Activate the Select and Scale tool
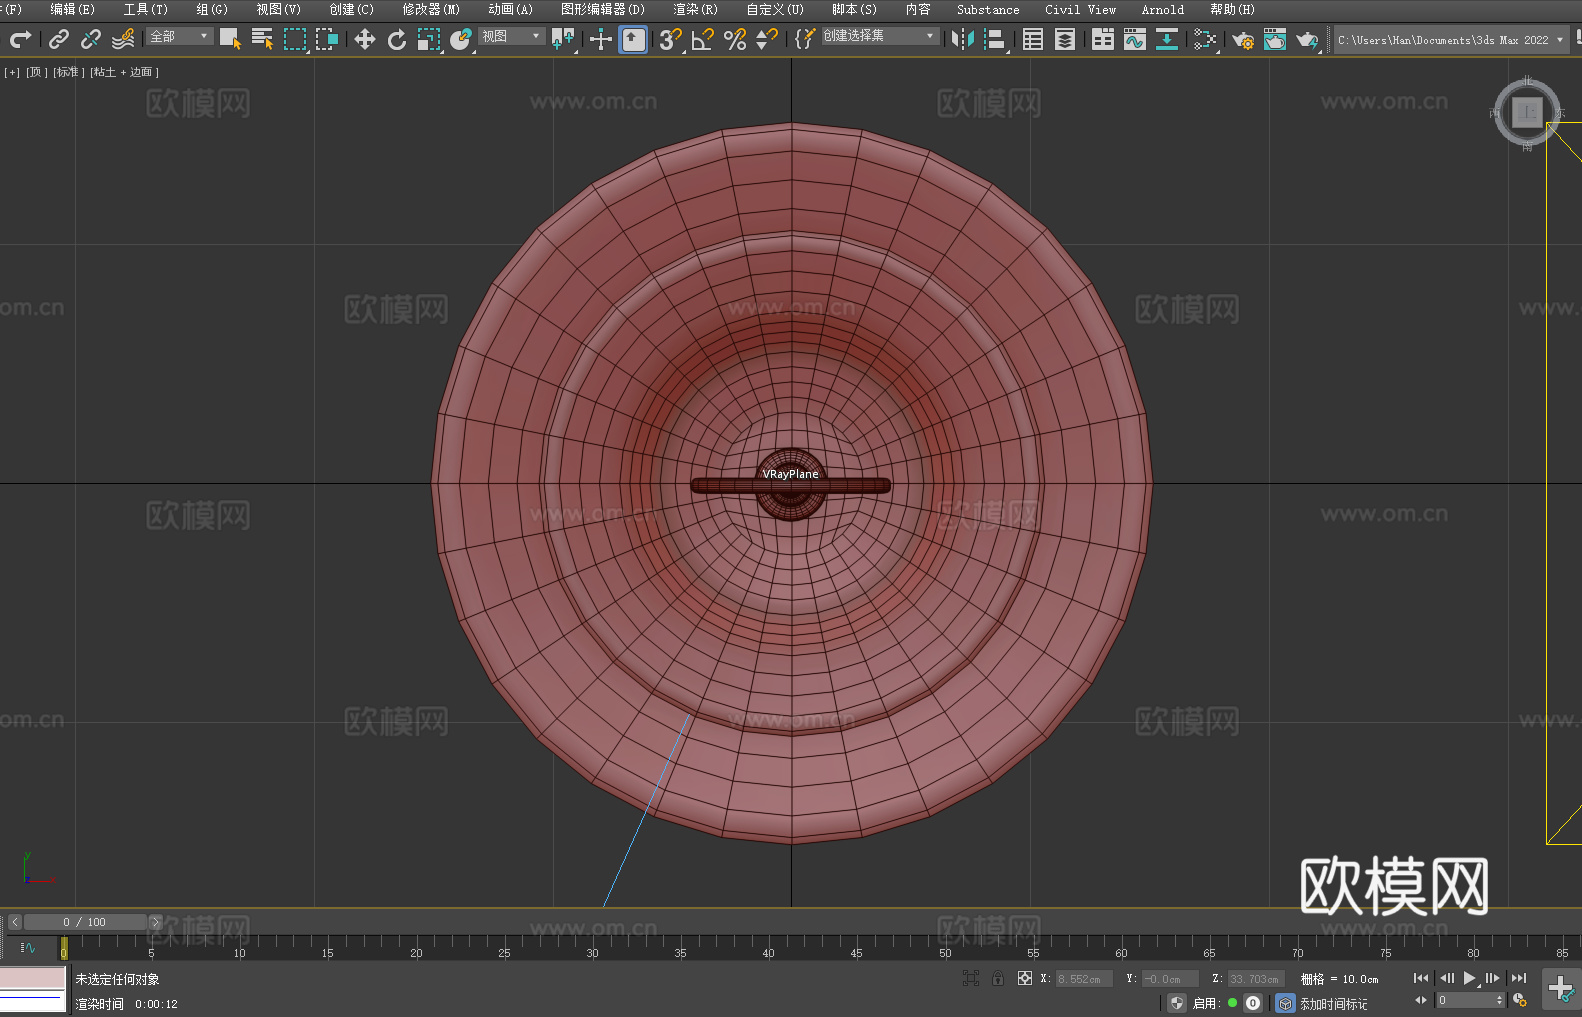This screenshot has width=1582, height=1017. (429, 39)
